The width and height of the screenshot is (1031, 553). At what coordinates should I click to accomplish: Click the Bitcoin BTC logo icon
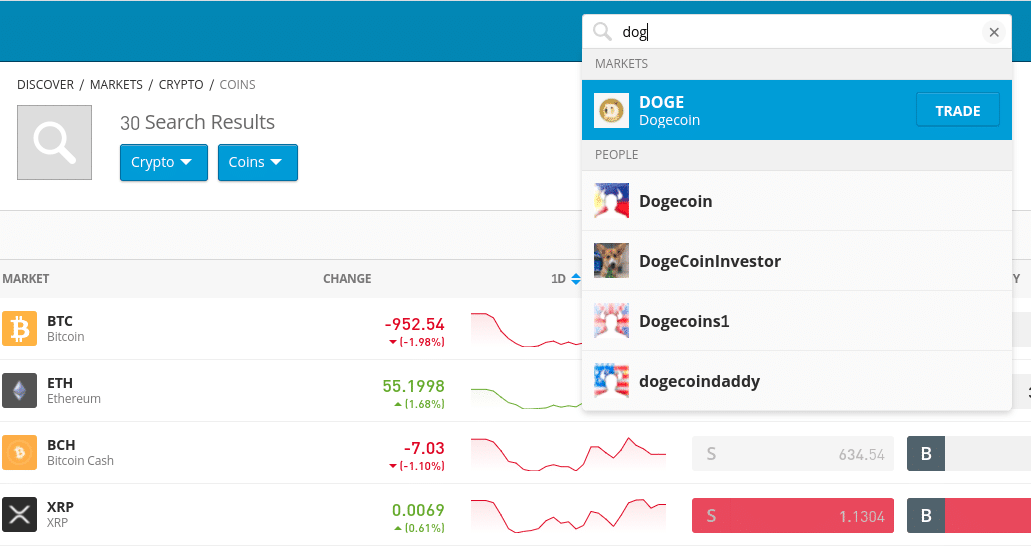pyautogui.click(x=20, y=328)
